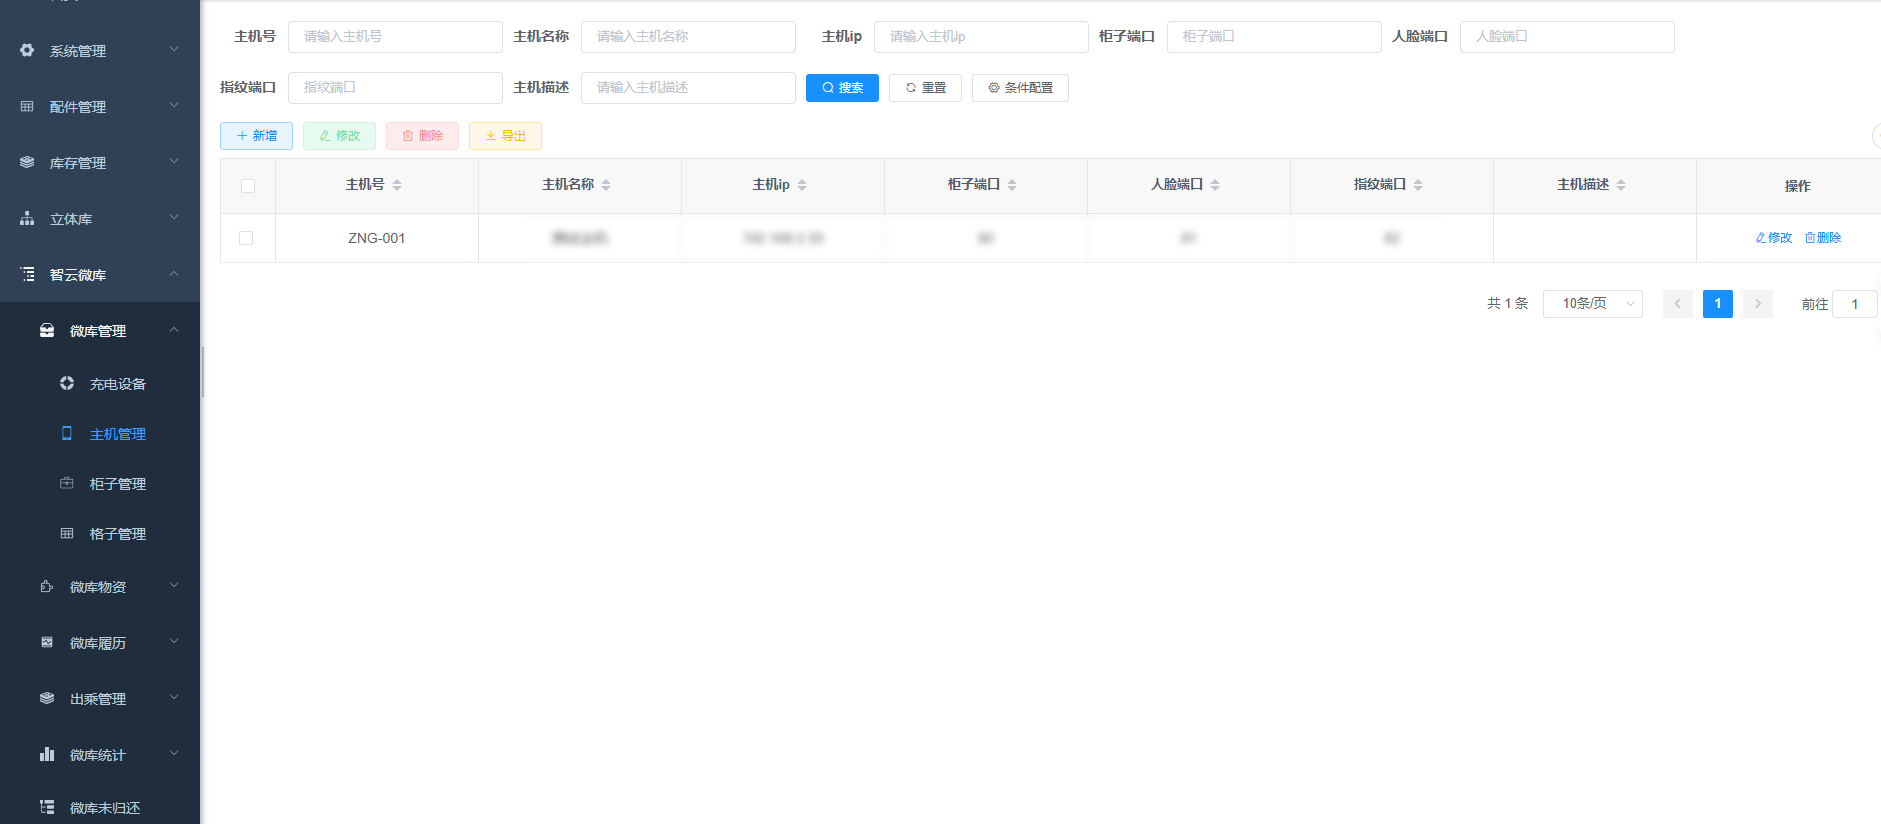Click the 微库统计 bar chart icon

pyautogui.click(x=47, y=754)
